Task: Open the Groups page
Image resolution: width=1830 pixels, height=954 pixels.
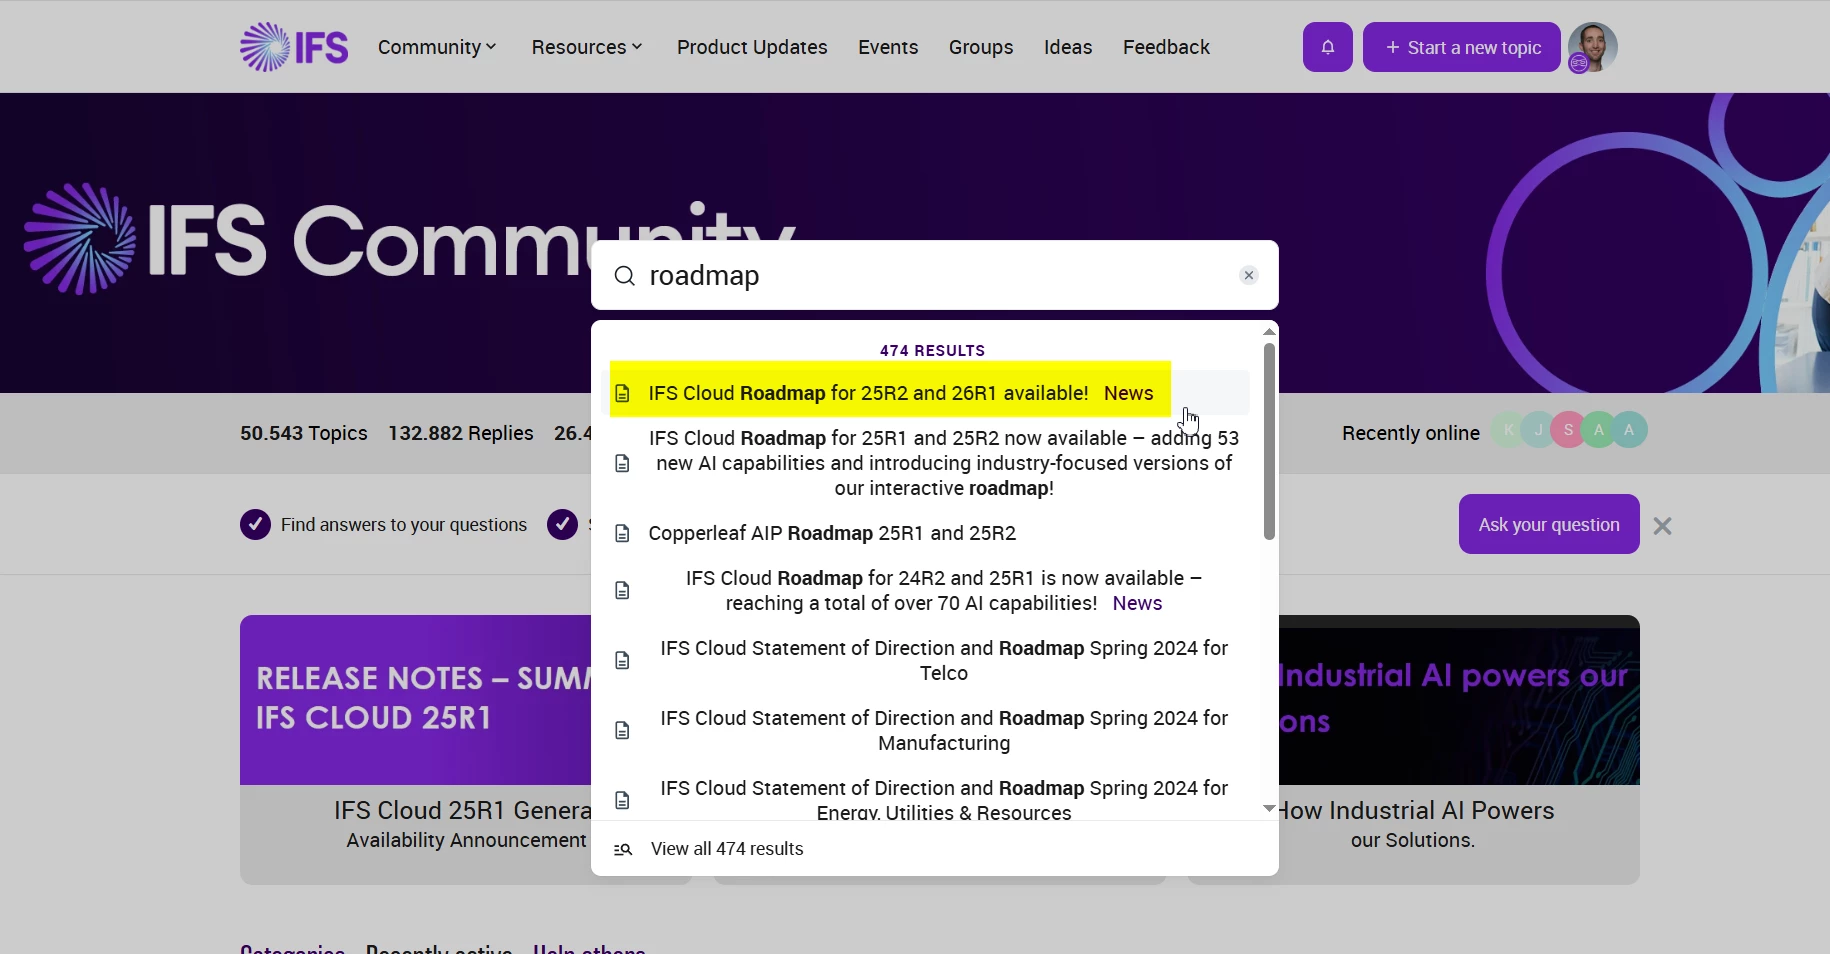Action: (x=981, y=47)
